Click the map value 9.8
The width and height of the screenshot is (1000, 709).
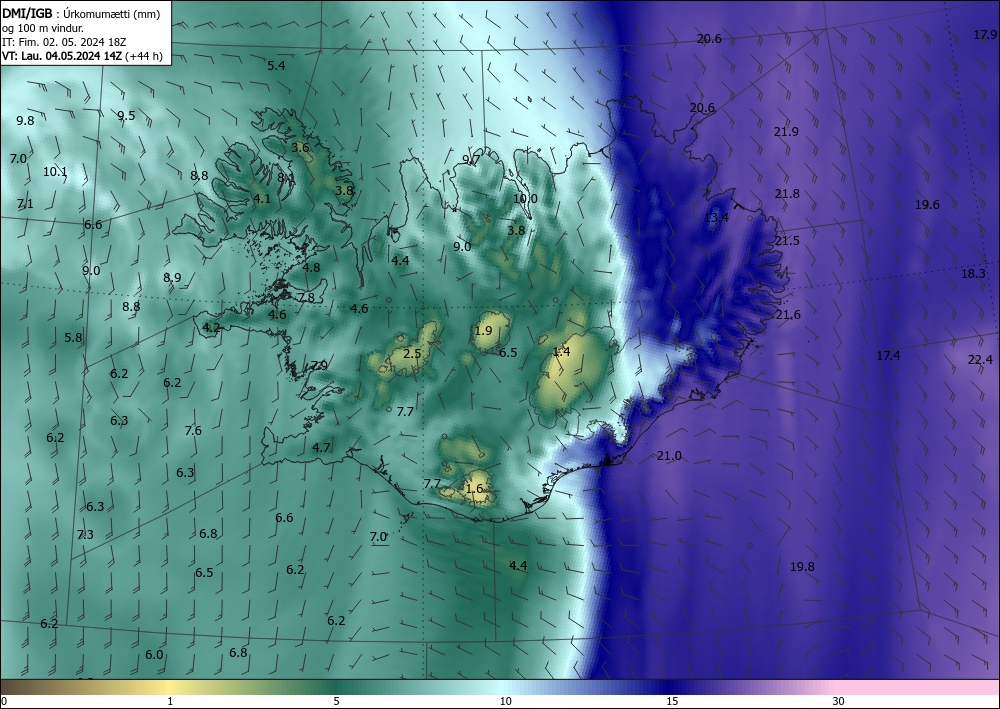click(x=26, y=121)
